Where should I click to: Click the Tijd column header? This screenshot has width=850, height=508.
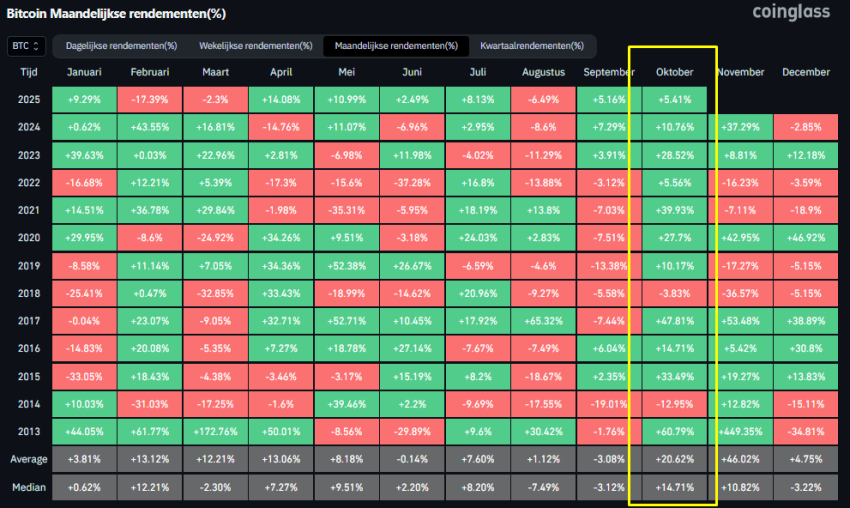click(x=29, y=72)
